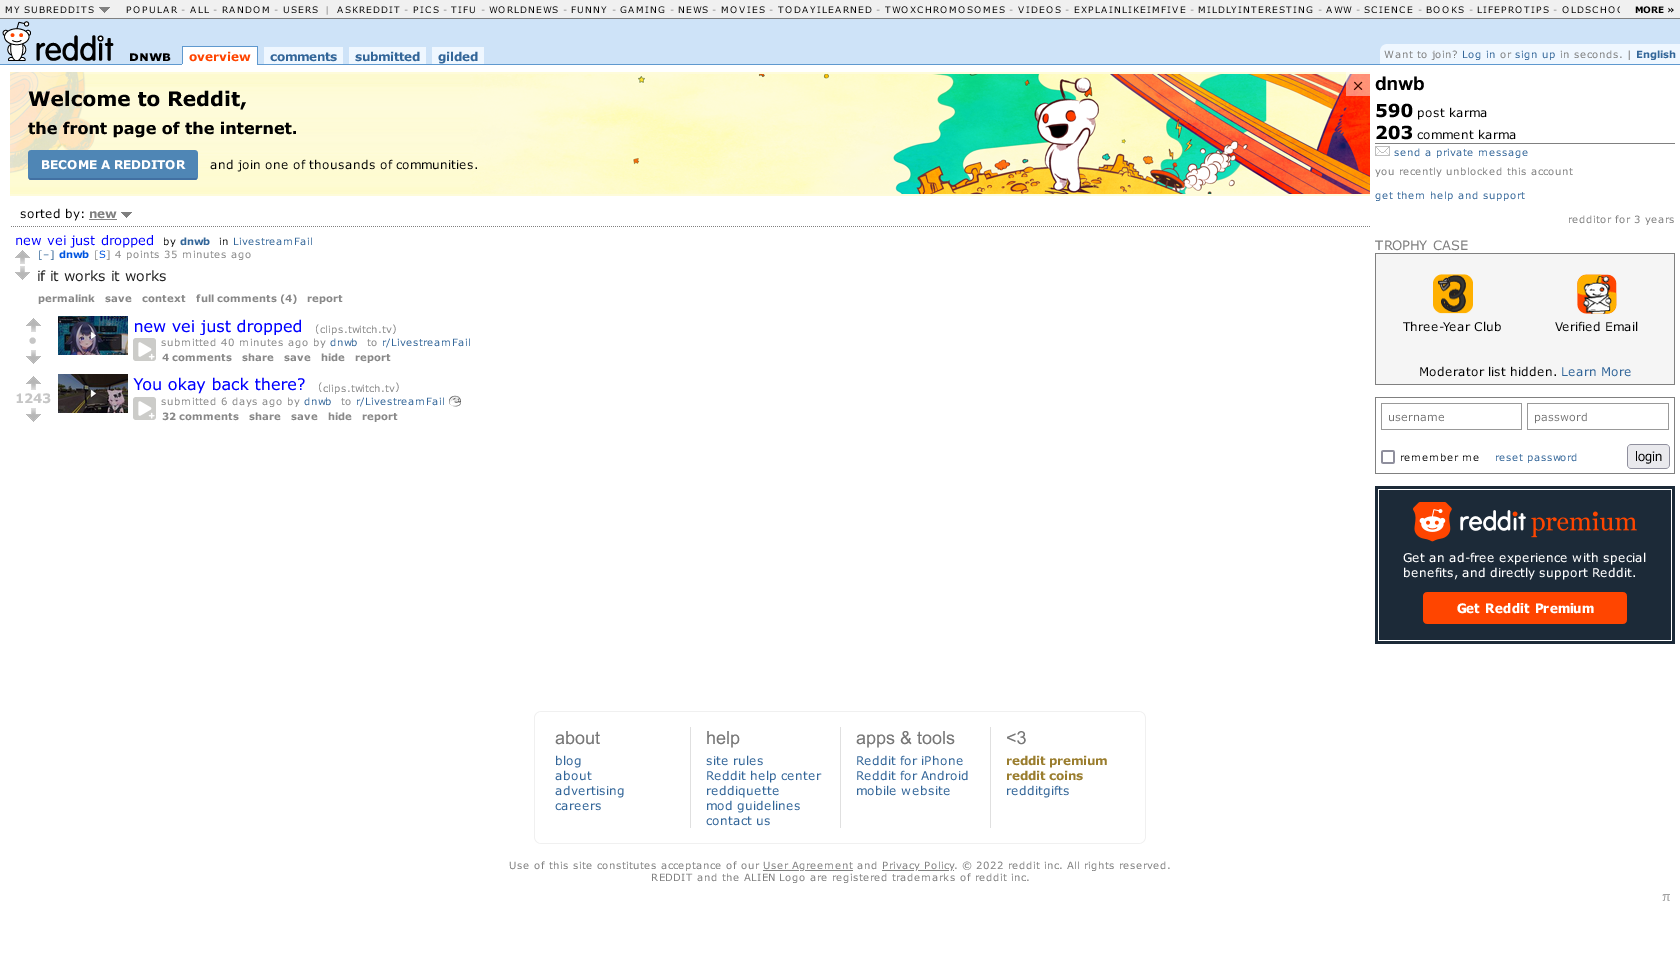Upvote the post 'You okay back there?'
Screen dimensions: 1680x955
point(33,383)
